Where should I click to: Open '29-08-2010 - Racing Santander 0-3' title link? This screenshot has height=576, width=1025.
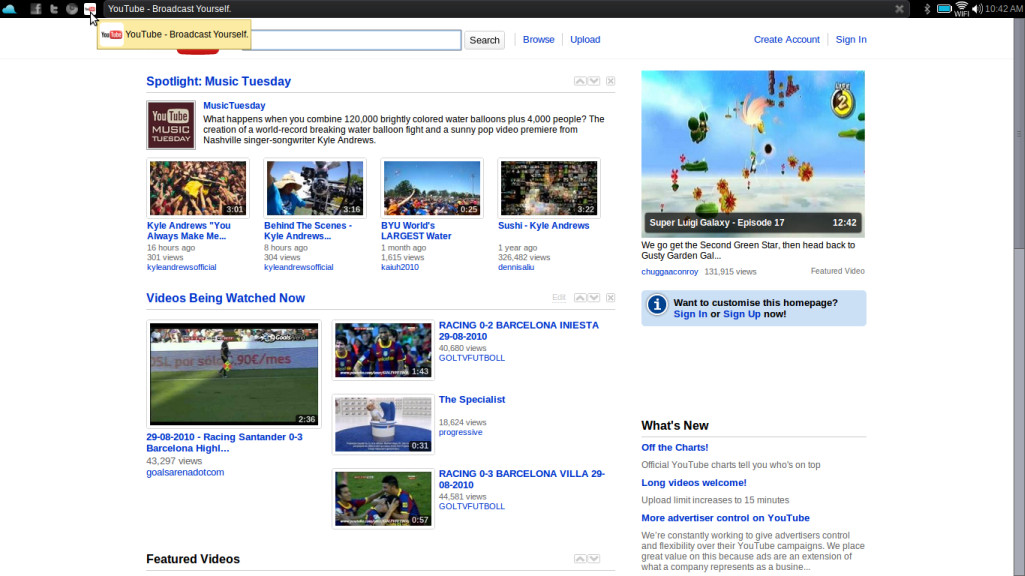coord(224,443)
